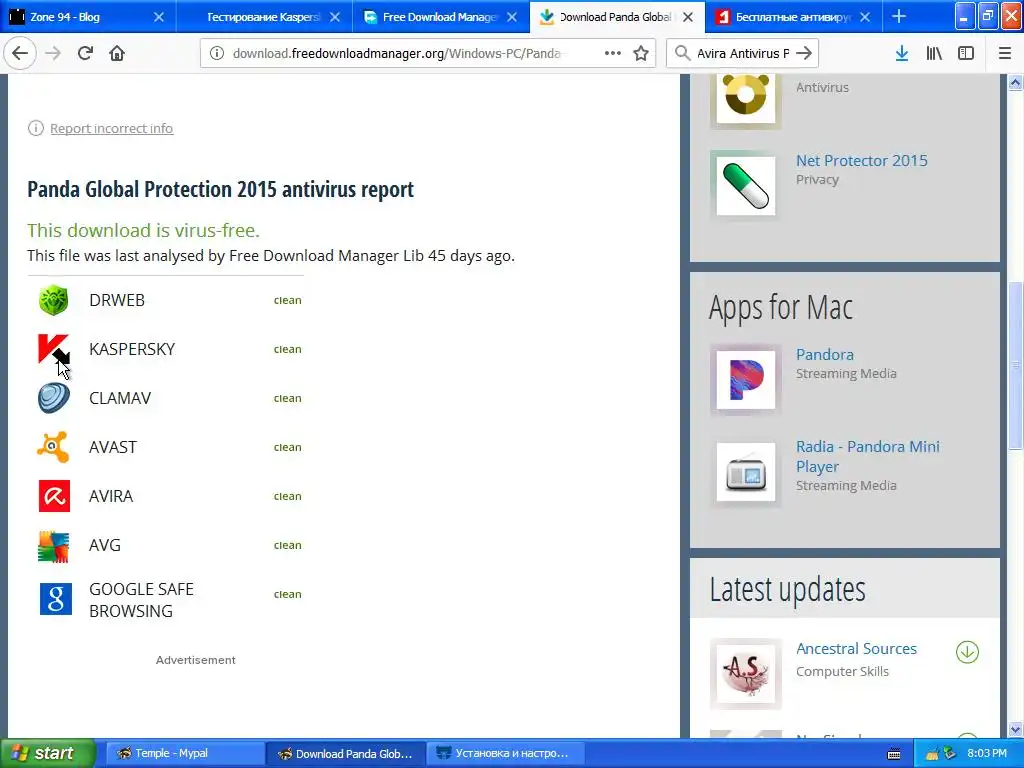
Task: Show site information icon in address bar
Action: coord(217,53)
